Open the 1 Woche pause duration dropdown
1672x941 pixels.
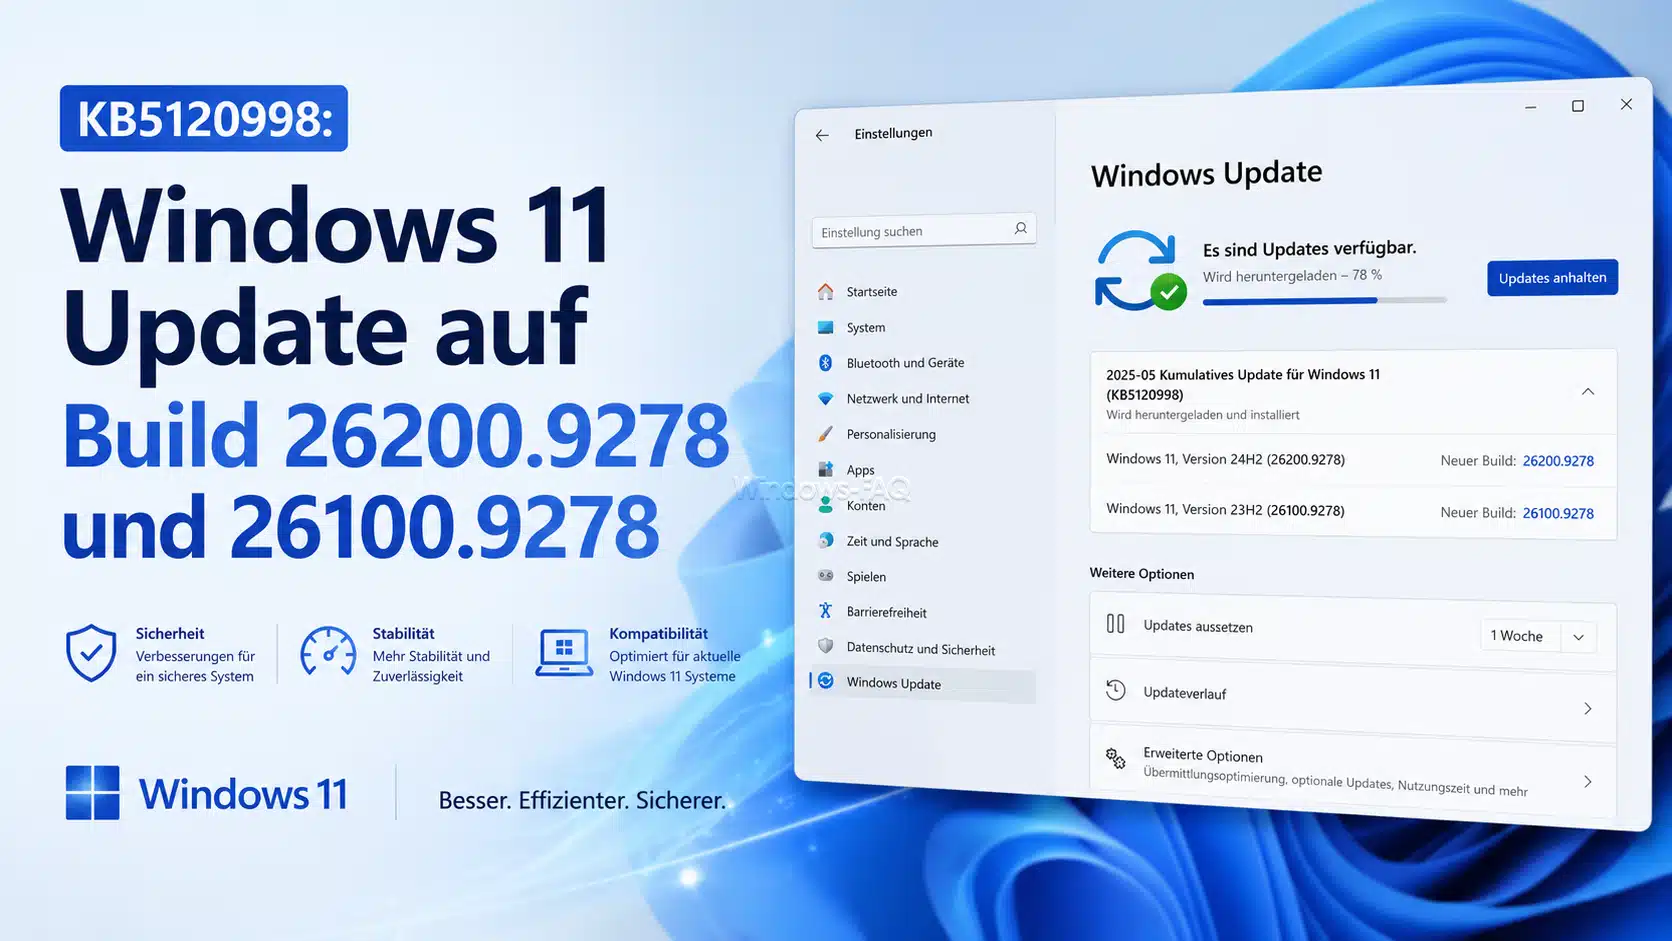tap(1538, 636)
